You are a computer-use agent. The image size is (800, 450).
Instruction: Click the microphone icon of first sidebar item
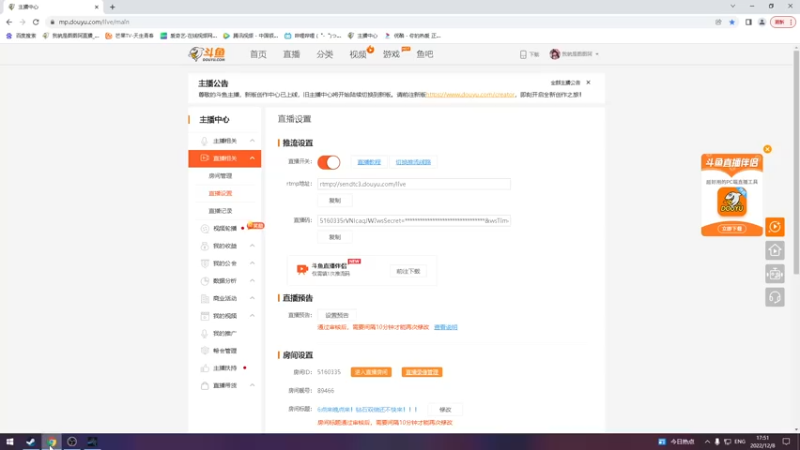point(204,141)
